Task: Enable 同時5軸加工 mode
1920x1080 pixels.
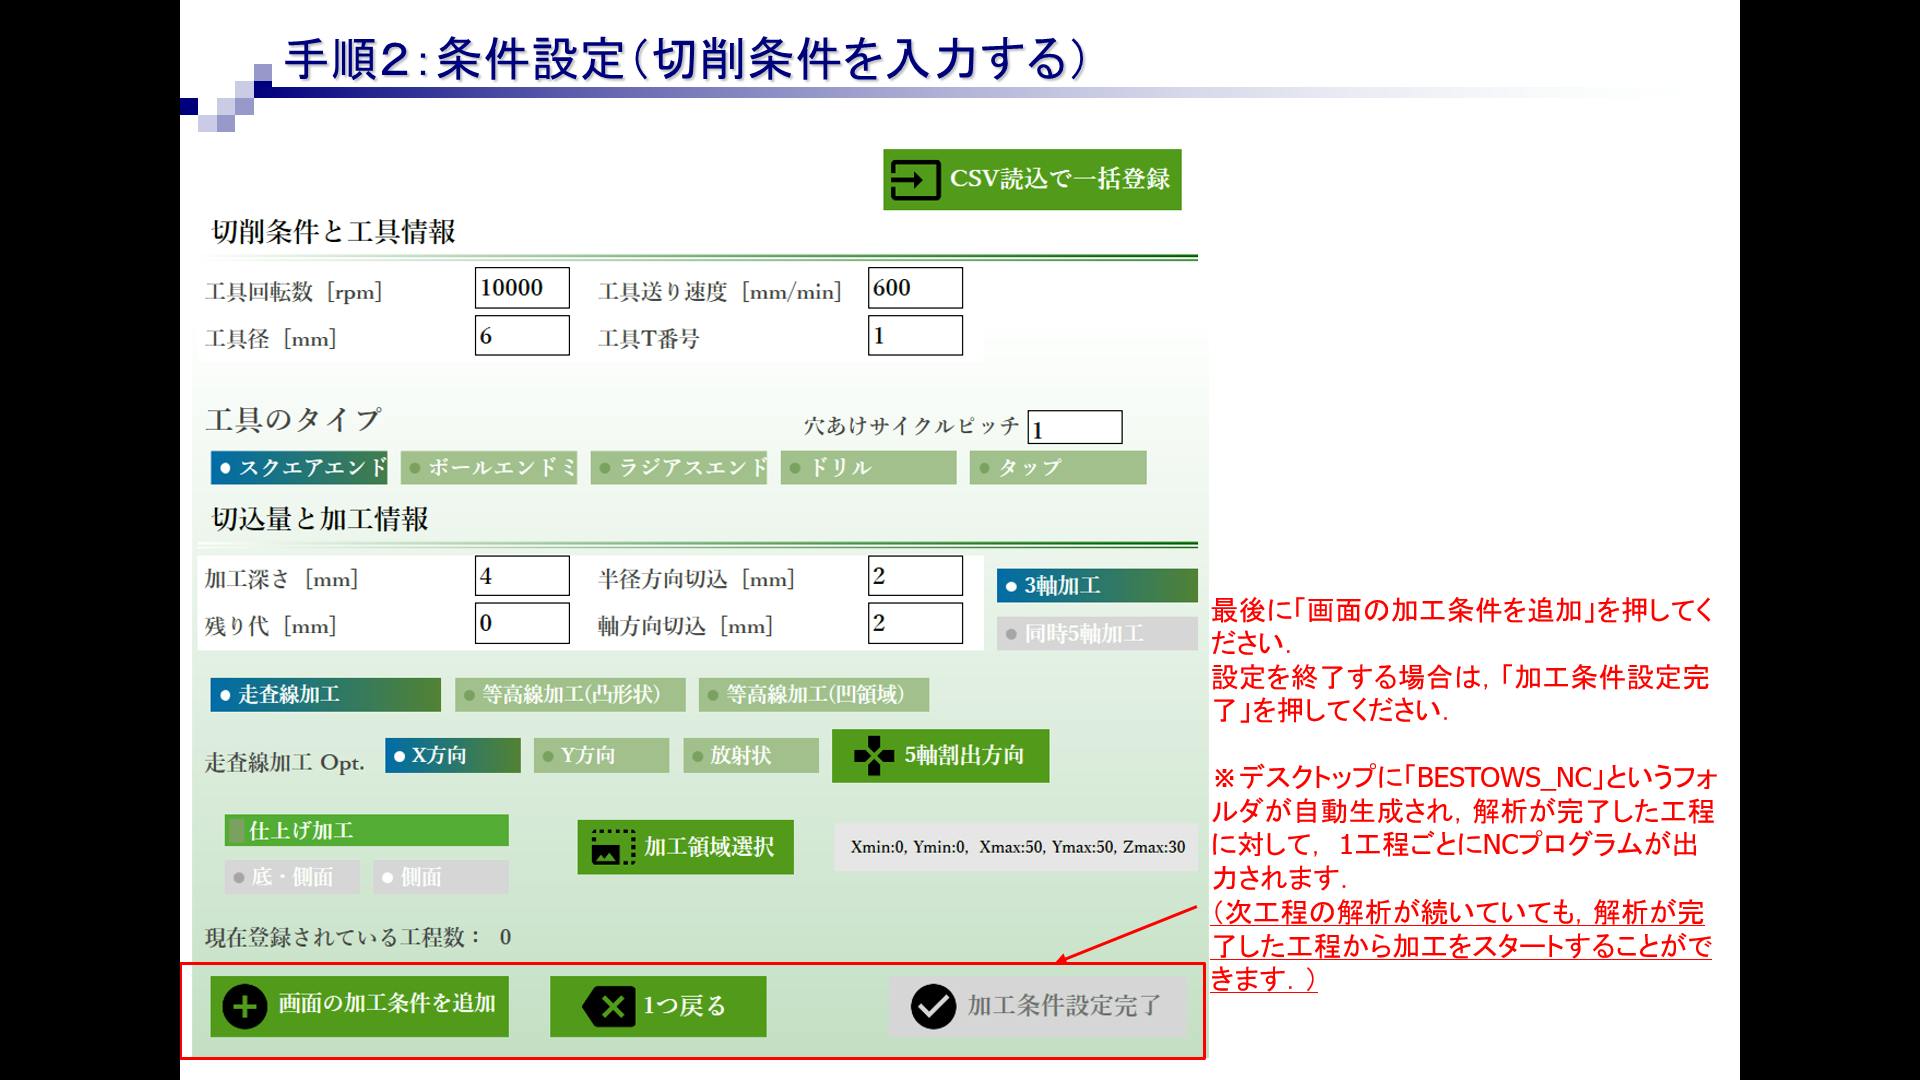Action: coord(1096,634)
